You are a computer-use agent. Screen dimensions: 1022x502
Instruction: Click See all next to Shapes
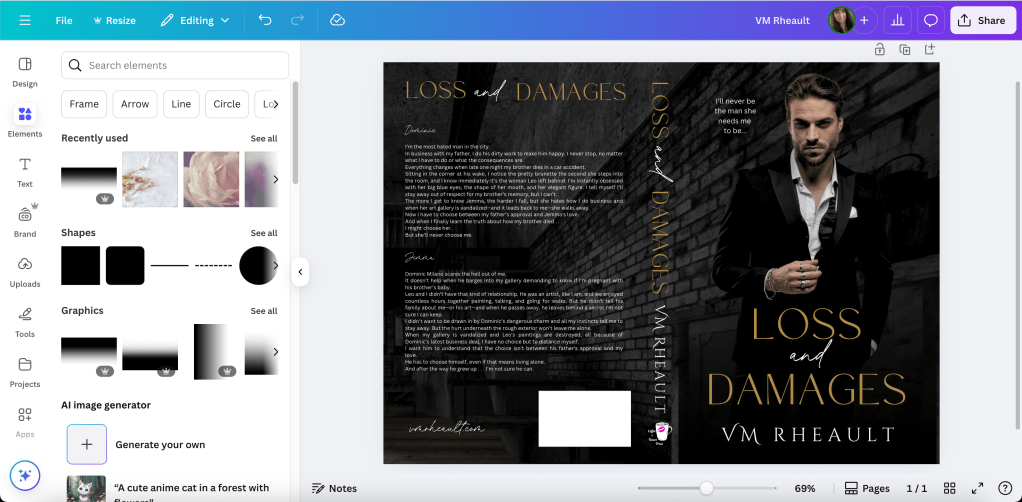[264, 233]
